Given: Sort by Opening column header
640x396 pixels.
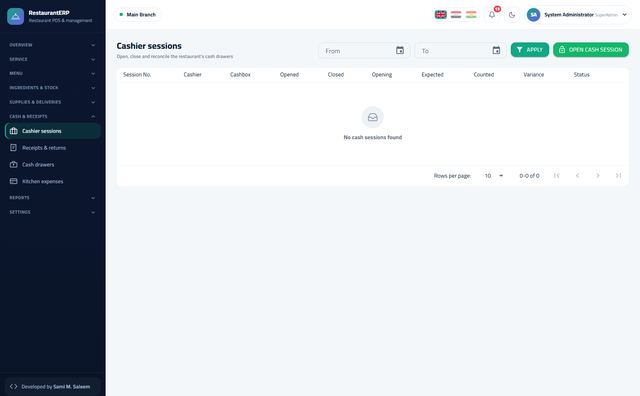Looking at the screenshot, I should point(382,75).
